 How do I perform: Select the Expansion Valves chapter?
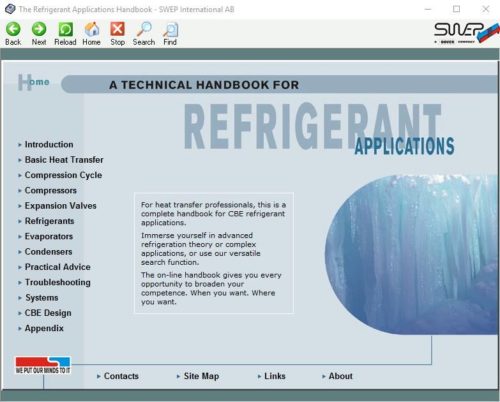pyautogui.click(x=60, y=206)
